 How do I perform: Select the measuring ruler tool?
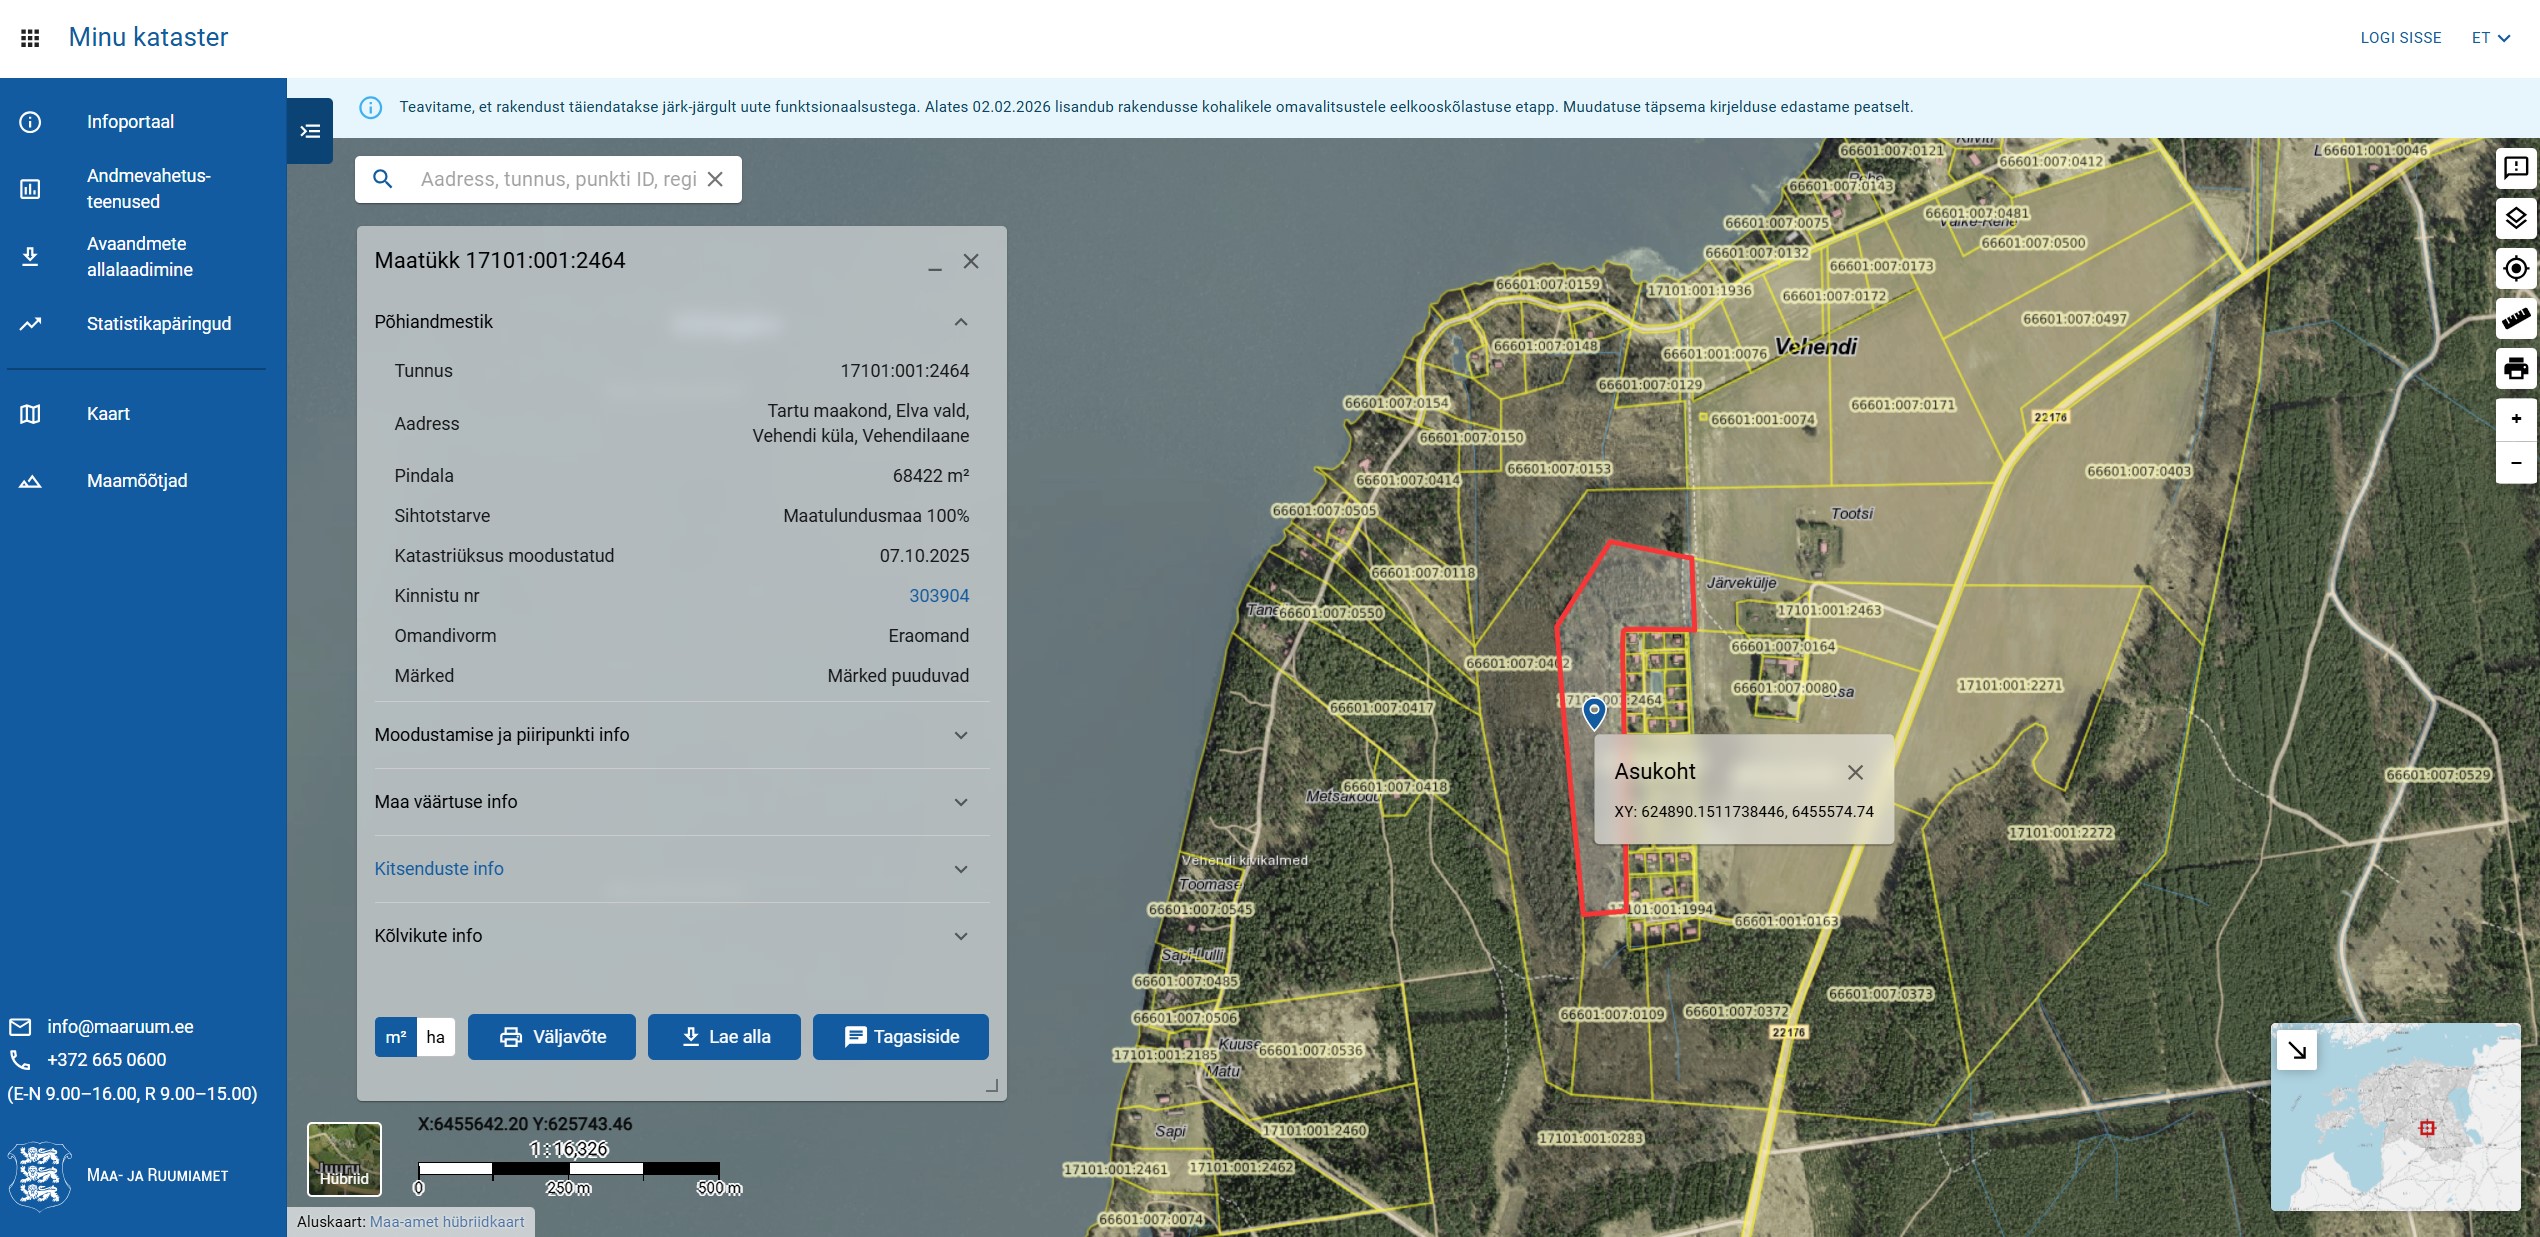coord(2515,319)
